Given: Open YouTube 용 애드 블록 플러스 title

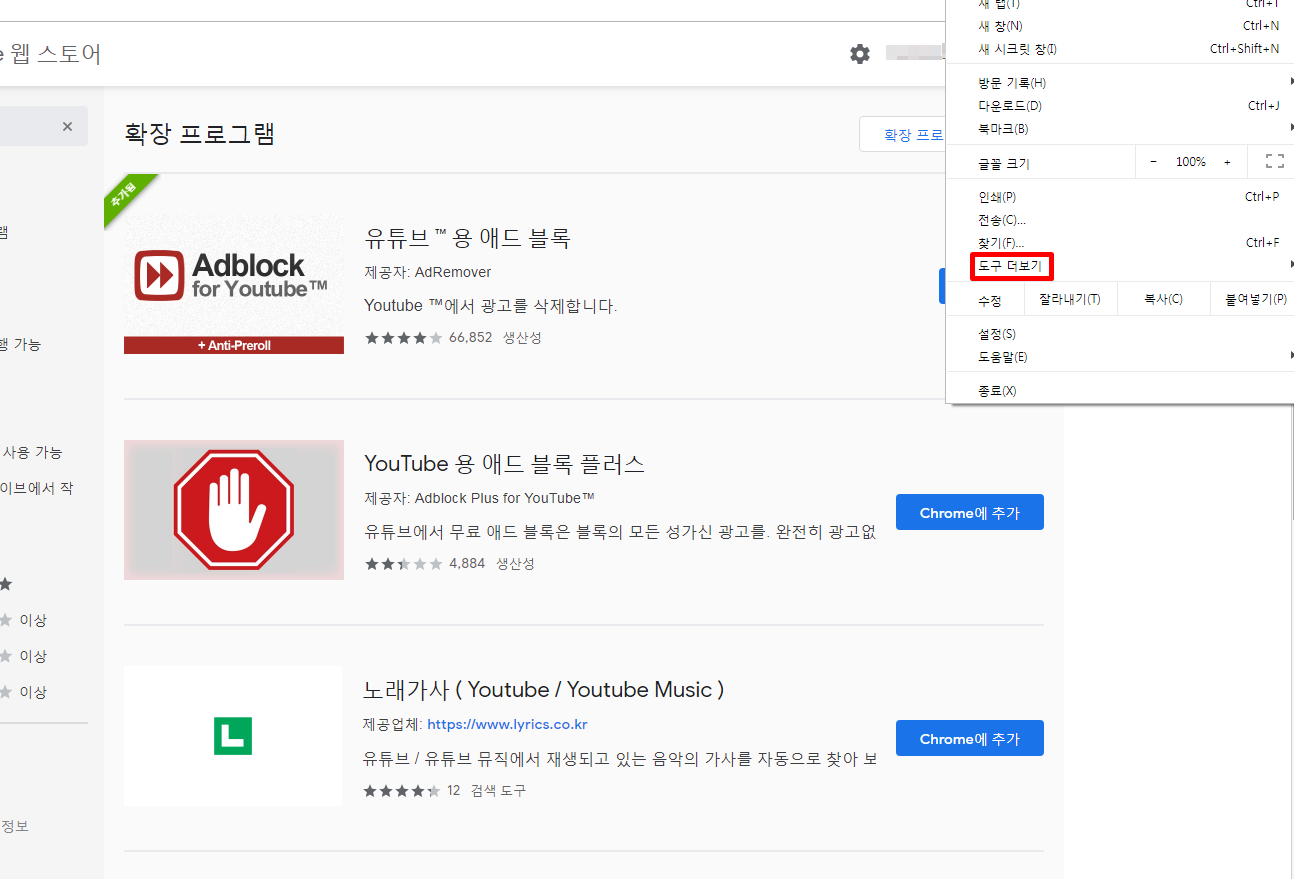Looking at the screenshot, I should [504, 464].
